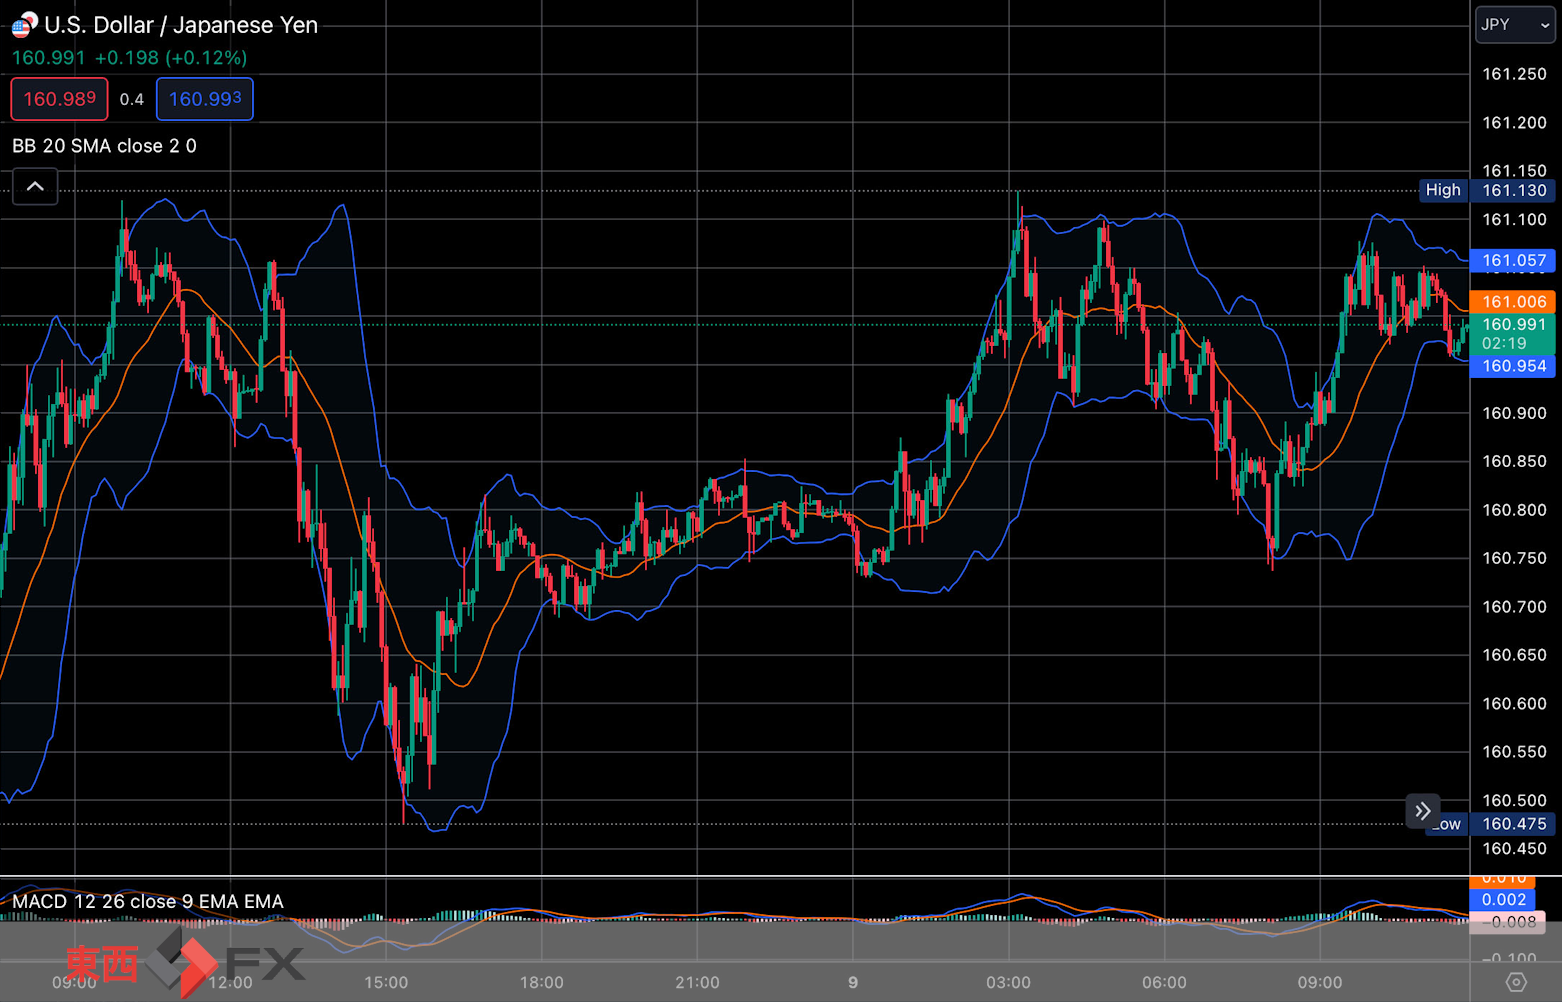Image resolution: width=1562 pixels, height=1002 pixels.
Task: Click the 0.4 spread value
Action: [132, 99]
